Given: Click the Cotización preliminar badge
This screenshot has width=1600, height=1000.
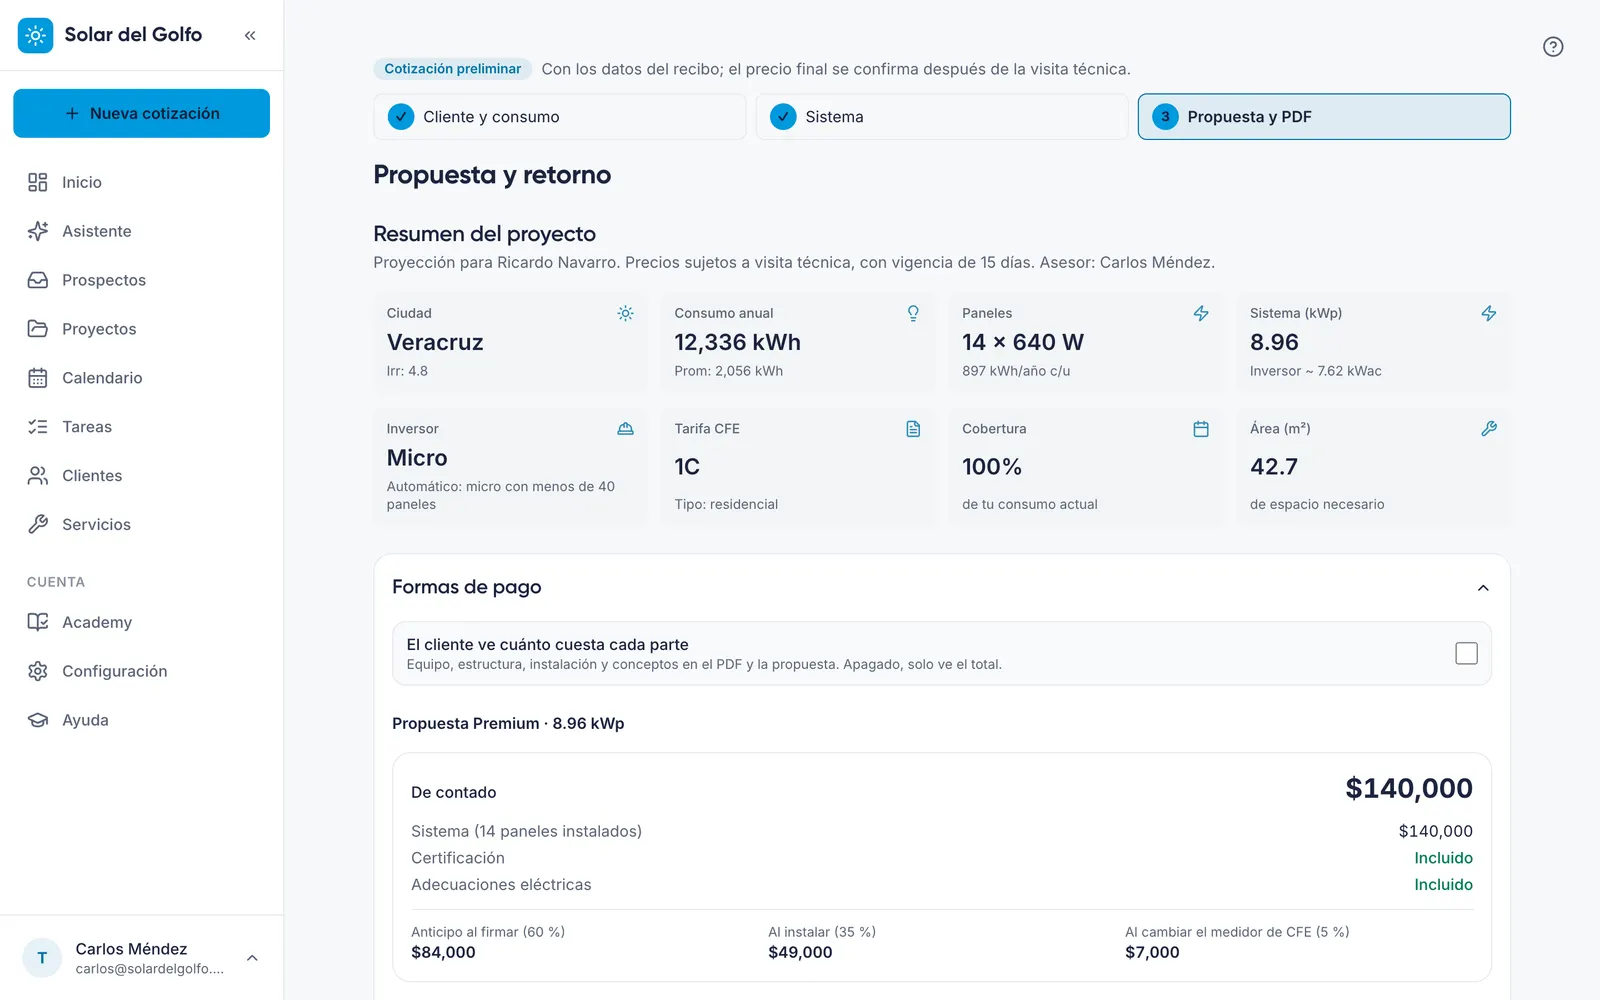Looking at the screenshot, I should (x=453, y=69).
